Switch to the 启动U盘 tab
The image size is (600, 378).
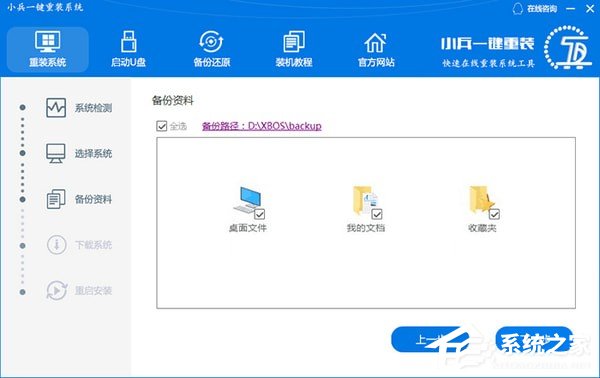click(x=129, y=49)
